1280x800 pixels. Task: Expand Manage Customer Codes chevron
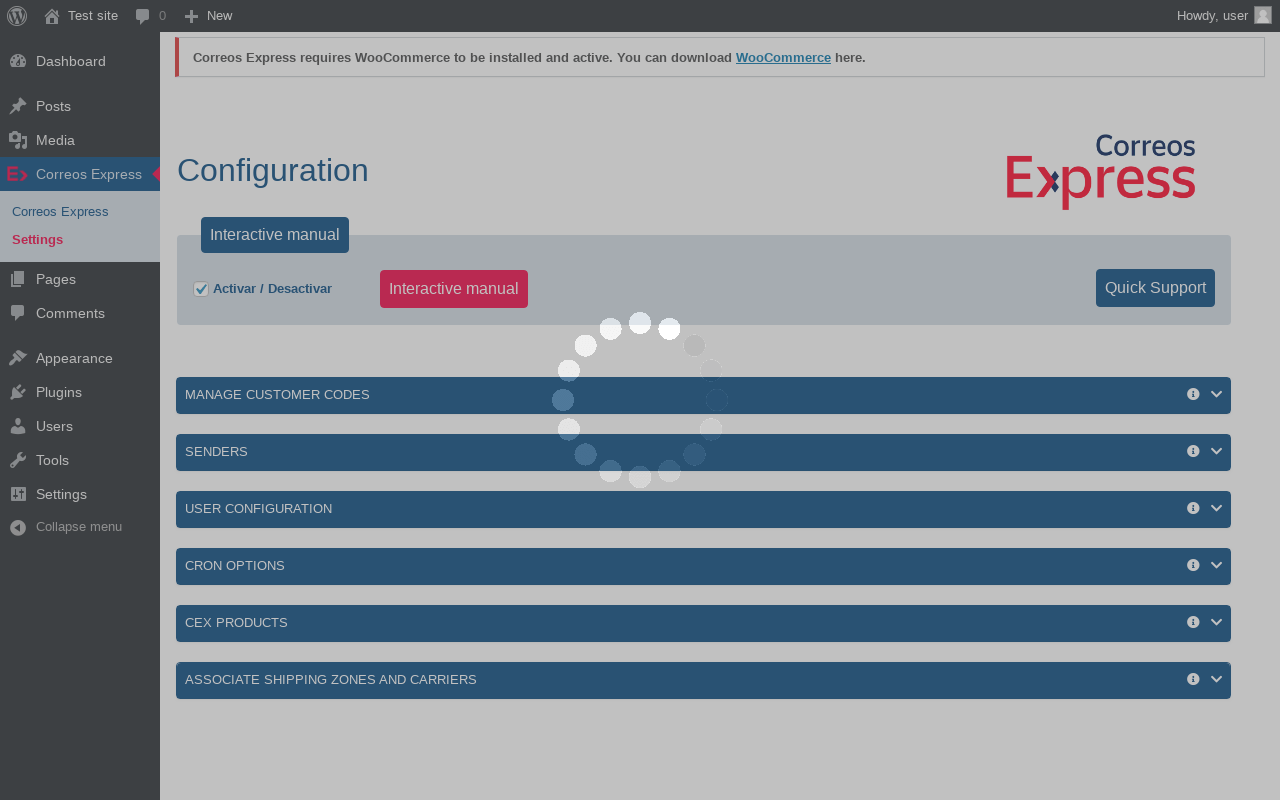click(1217, 394)
